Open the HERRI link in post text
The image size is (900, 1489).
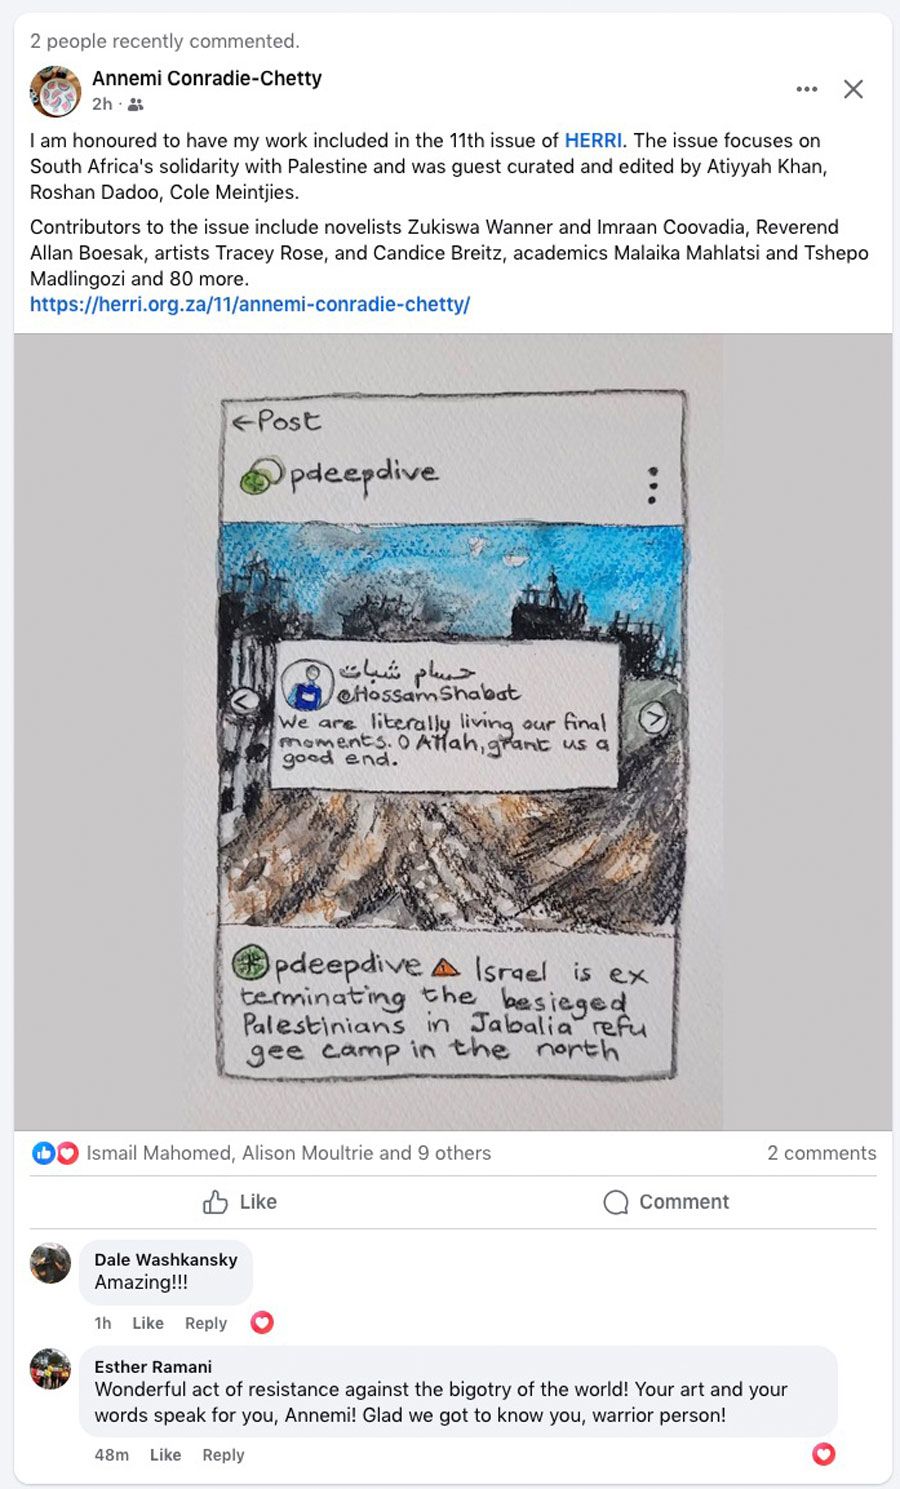pos(593,140)
